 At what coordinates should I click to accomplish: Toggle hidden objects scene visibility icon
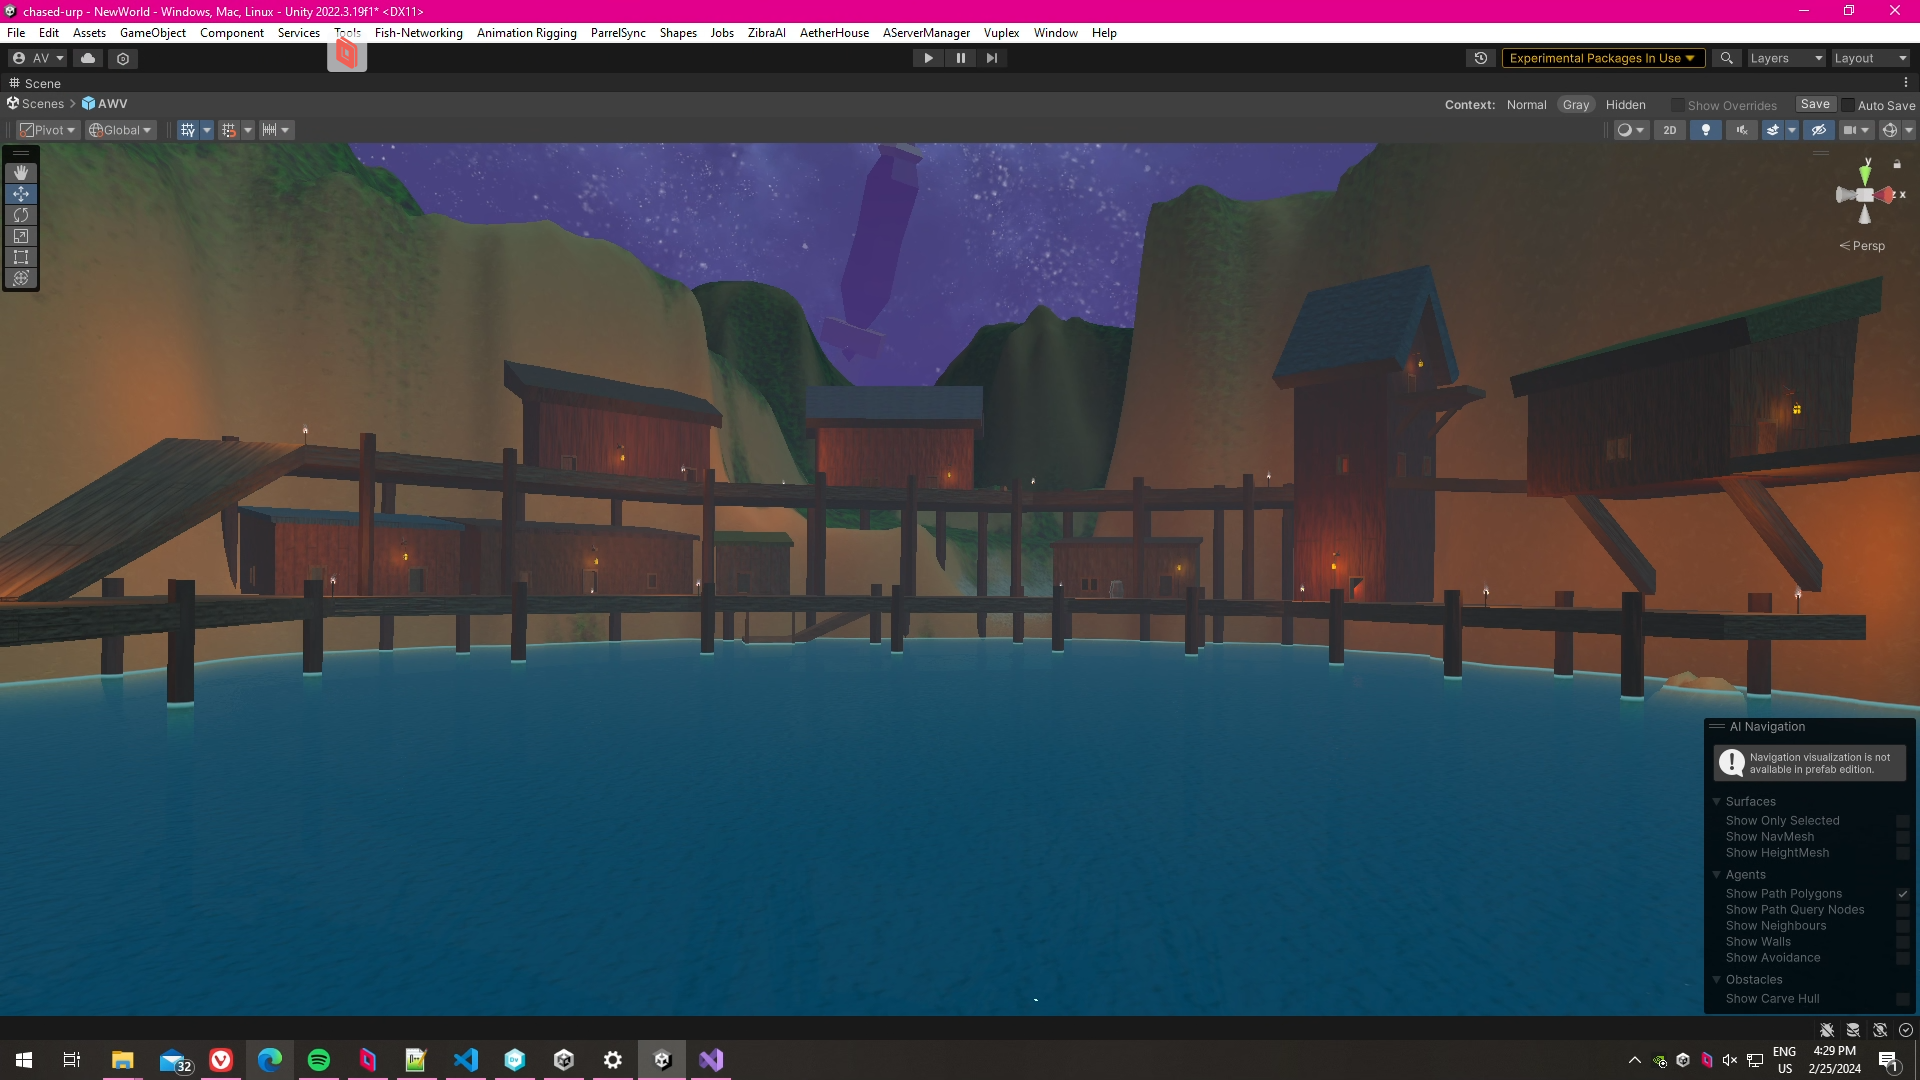[1819, 130]
